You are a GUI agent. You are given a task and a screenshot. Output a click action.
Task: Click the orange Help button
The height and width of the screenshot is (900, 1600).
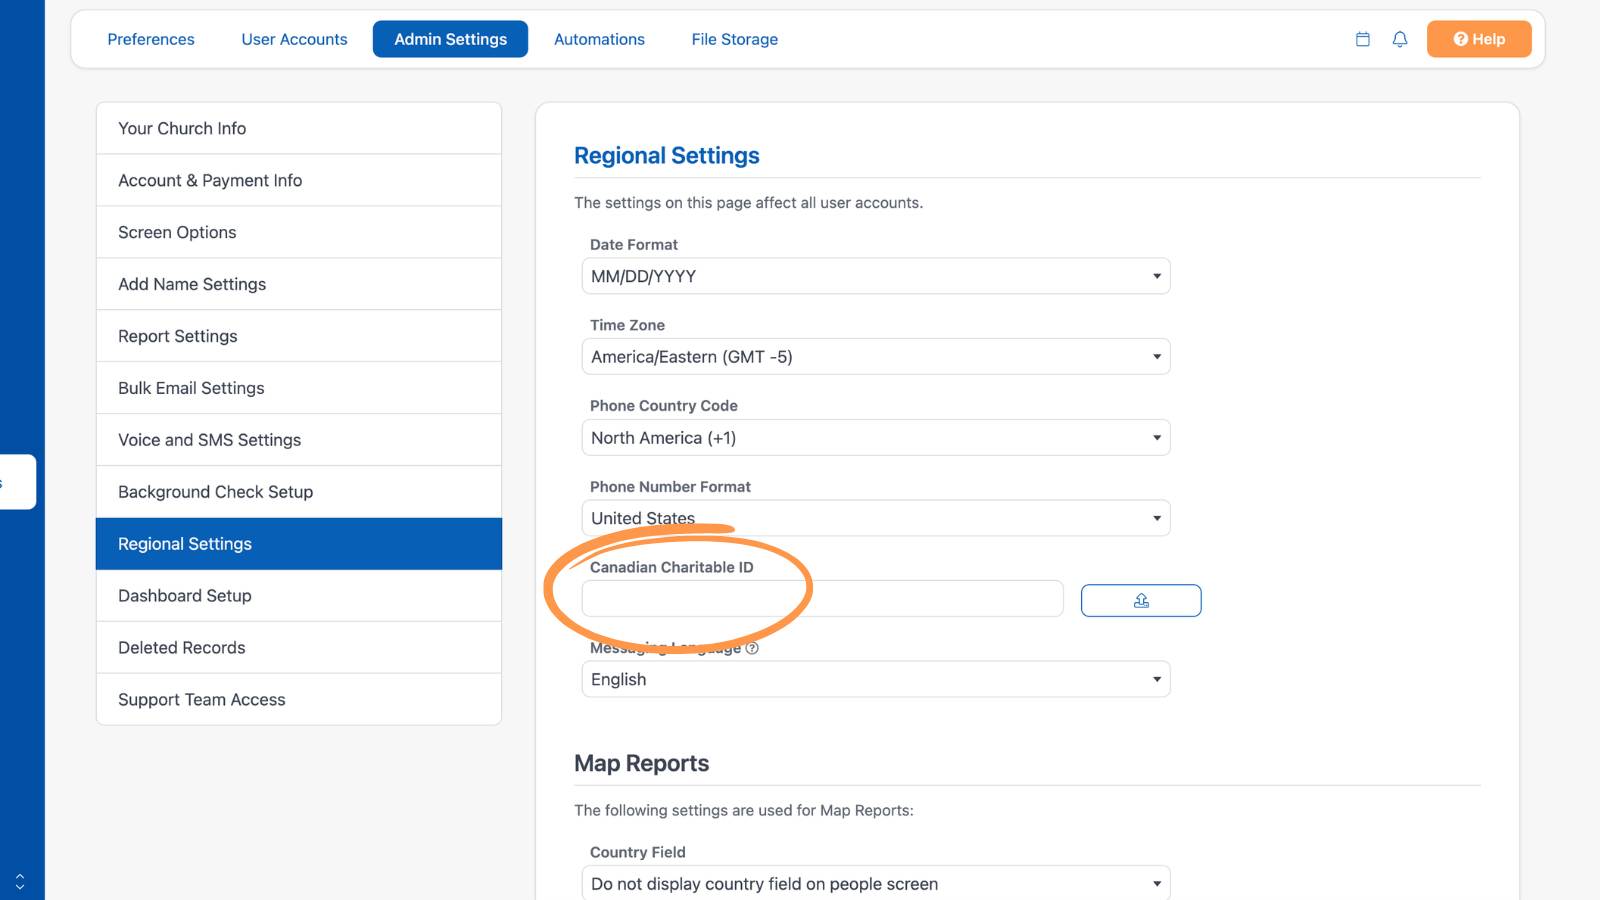point(1479,39)
